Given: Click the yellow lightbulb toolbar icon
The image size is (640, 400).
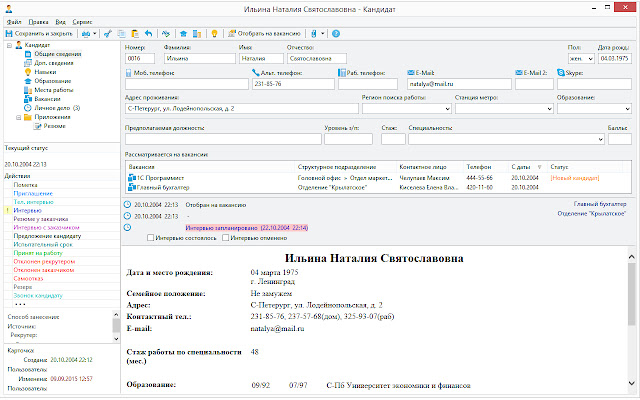Looking at the screenshot, I should tap(214, 33).
